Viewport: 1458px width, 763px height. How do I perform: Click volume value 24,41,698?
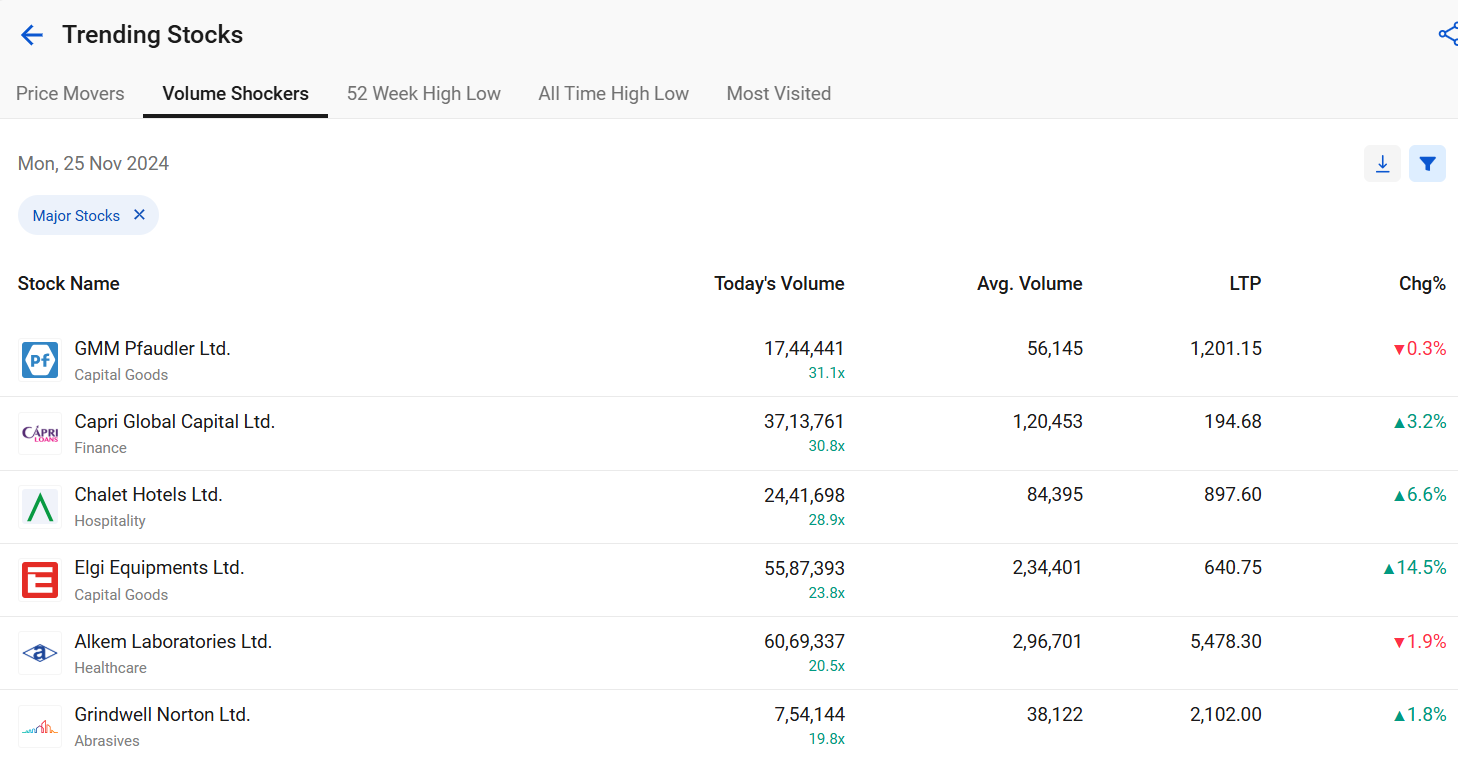point(804,494)
